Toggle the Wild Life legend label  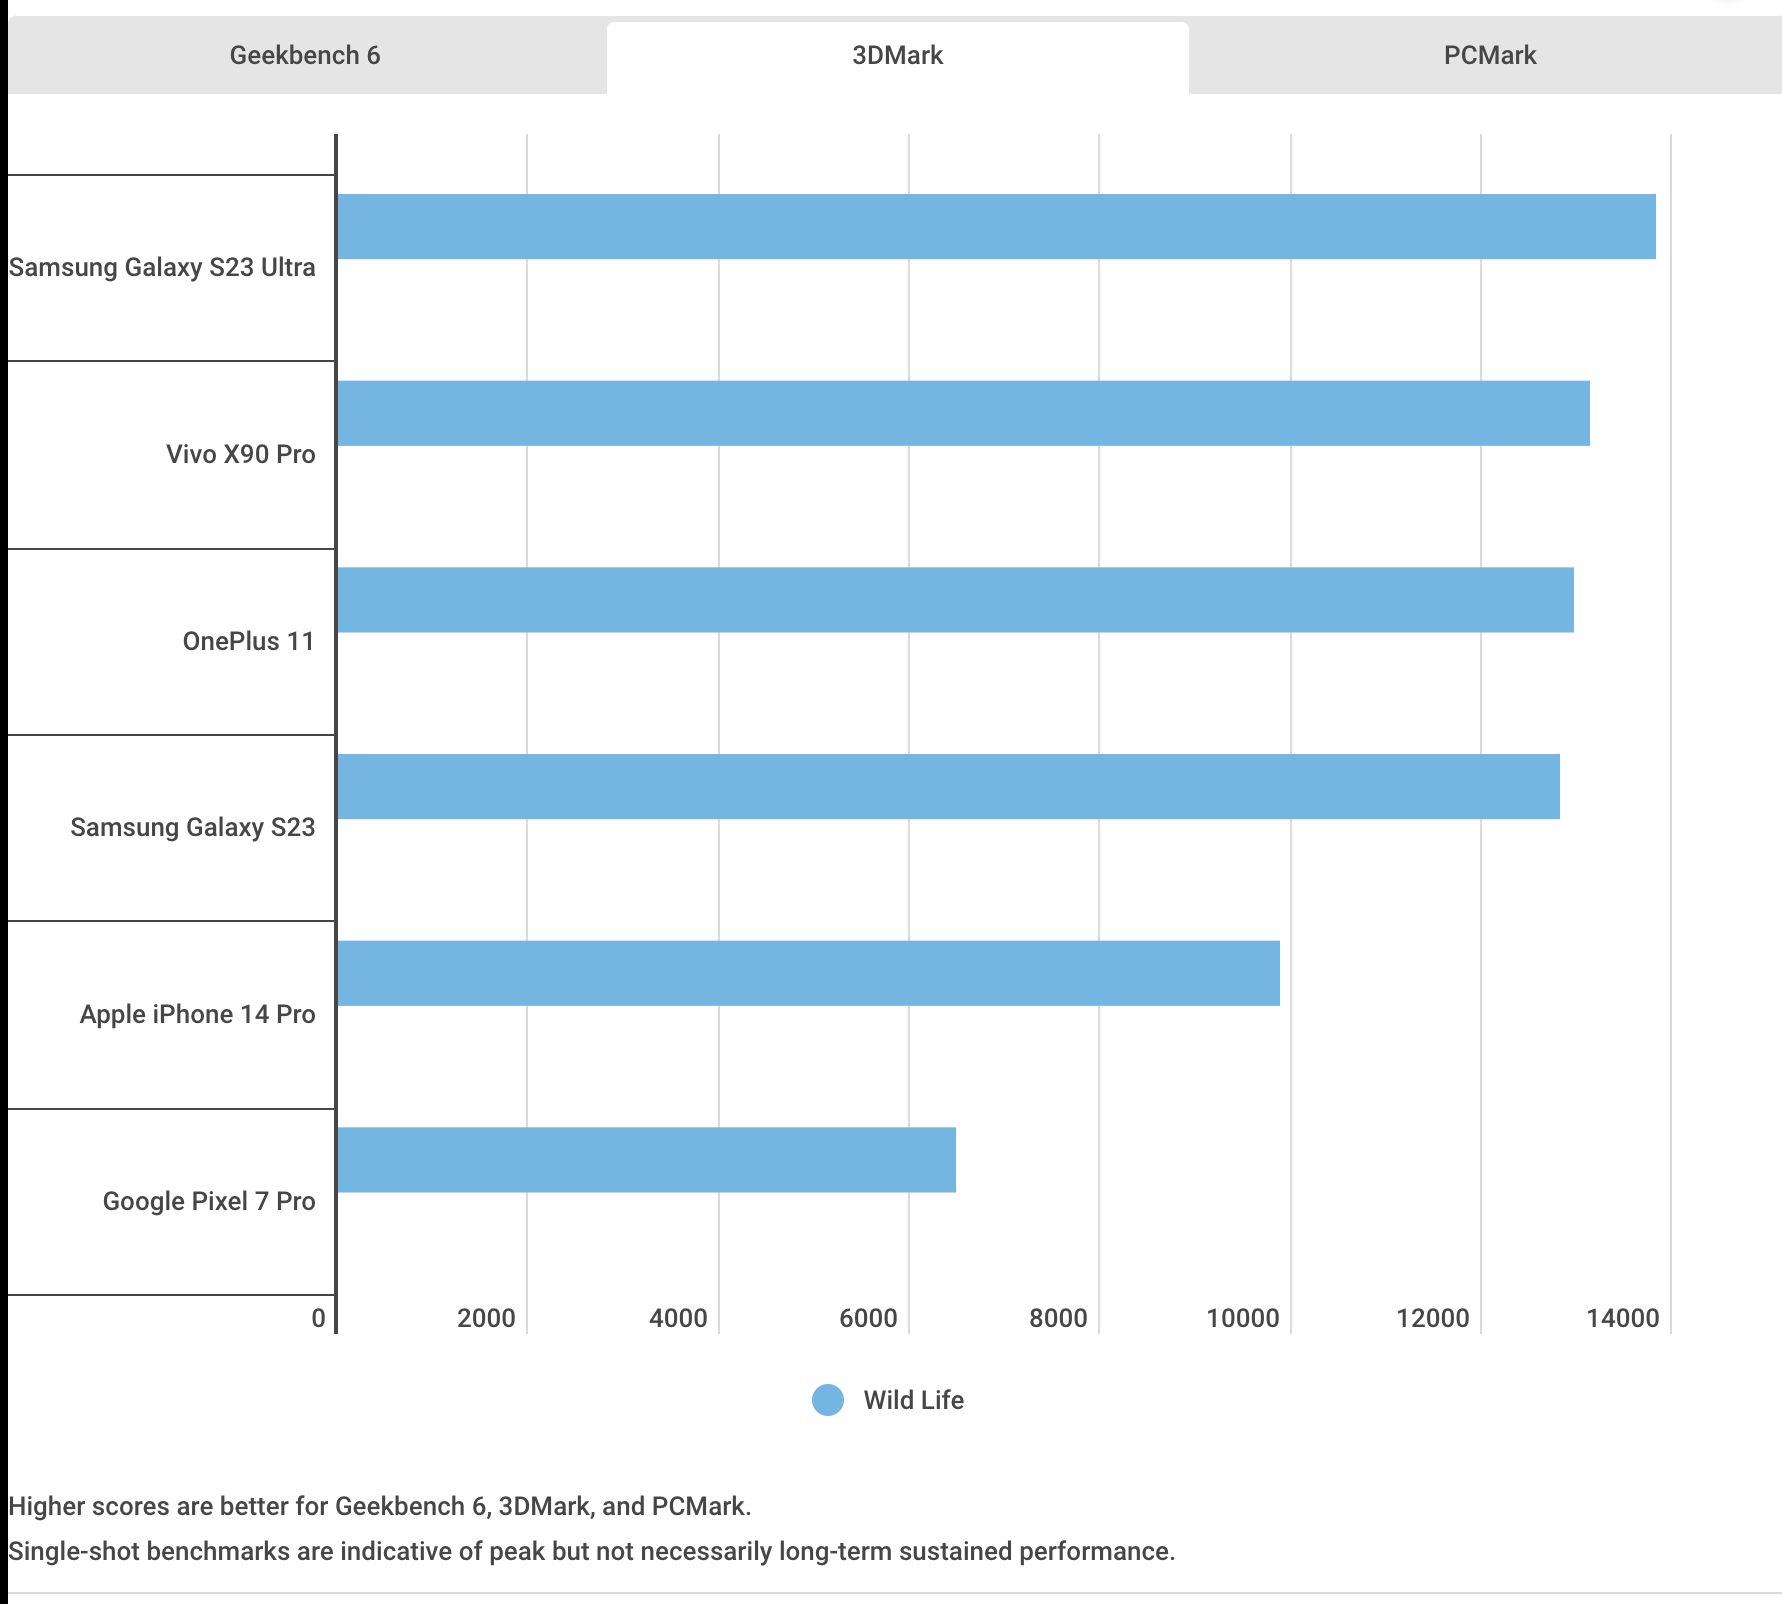[x=913, y=1400]
